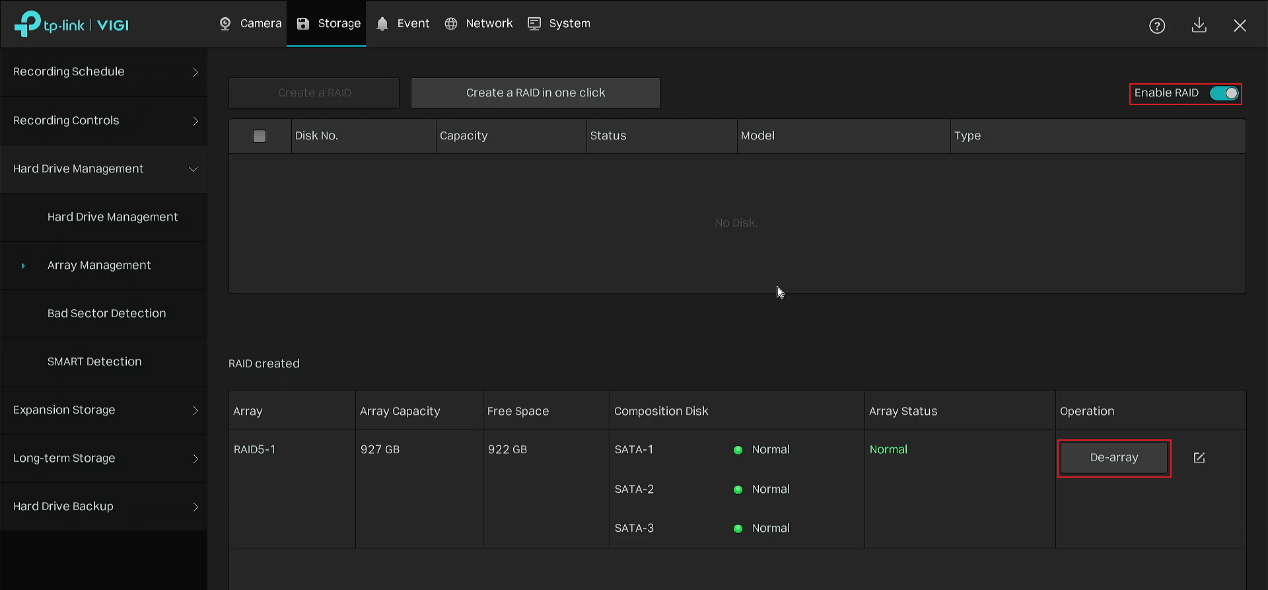Open the Network tab
Image resolution: width=1268 pixels, height=590 pixels.
[479, 23]
